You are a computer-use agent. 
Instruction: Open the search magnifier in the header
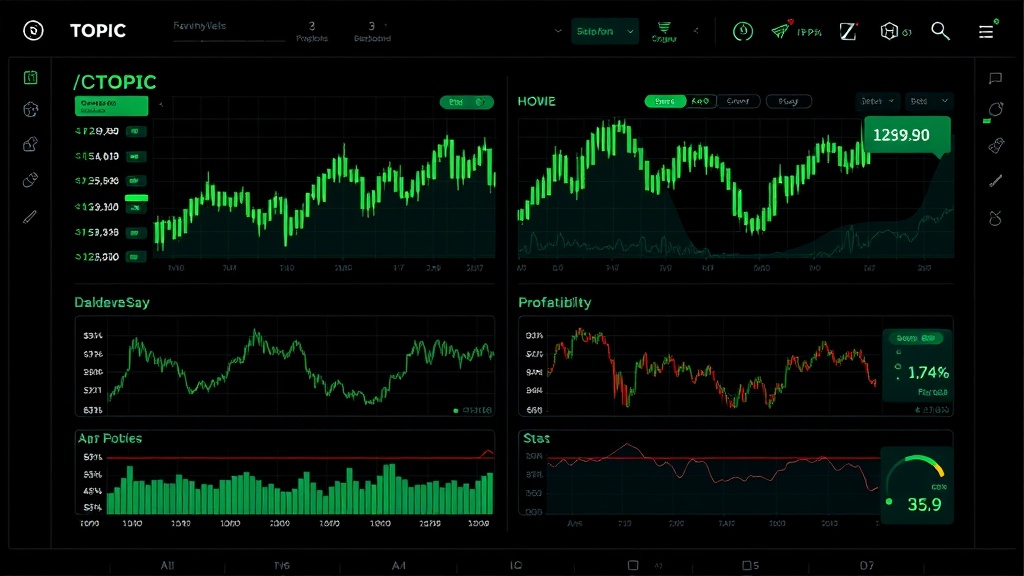click(940, 31)
